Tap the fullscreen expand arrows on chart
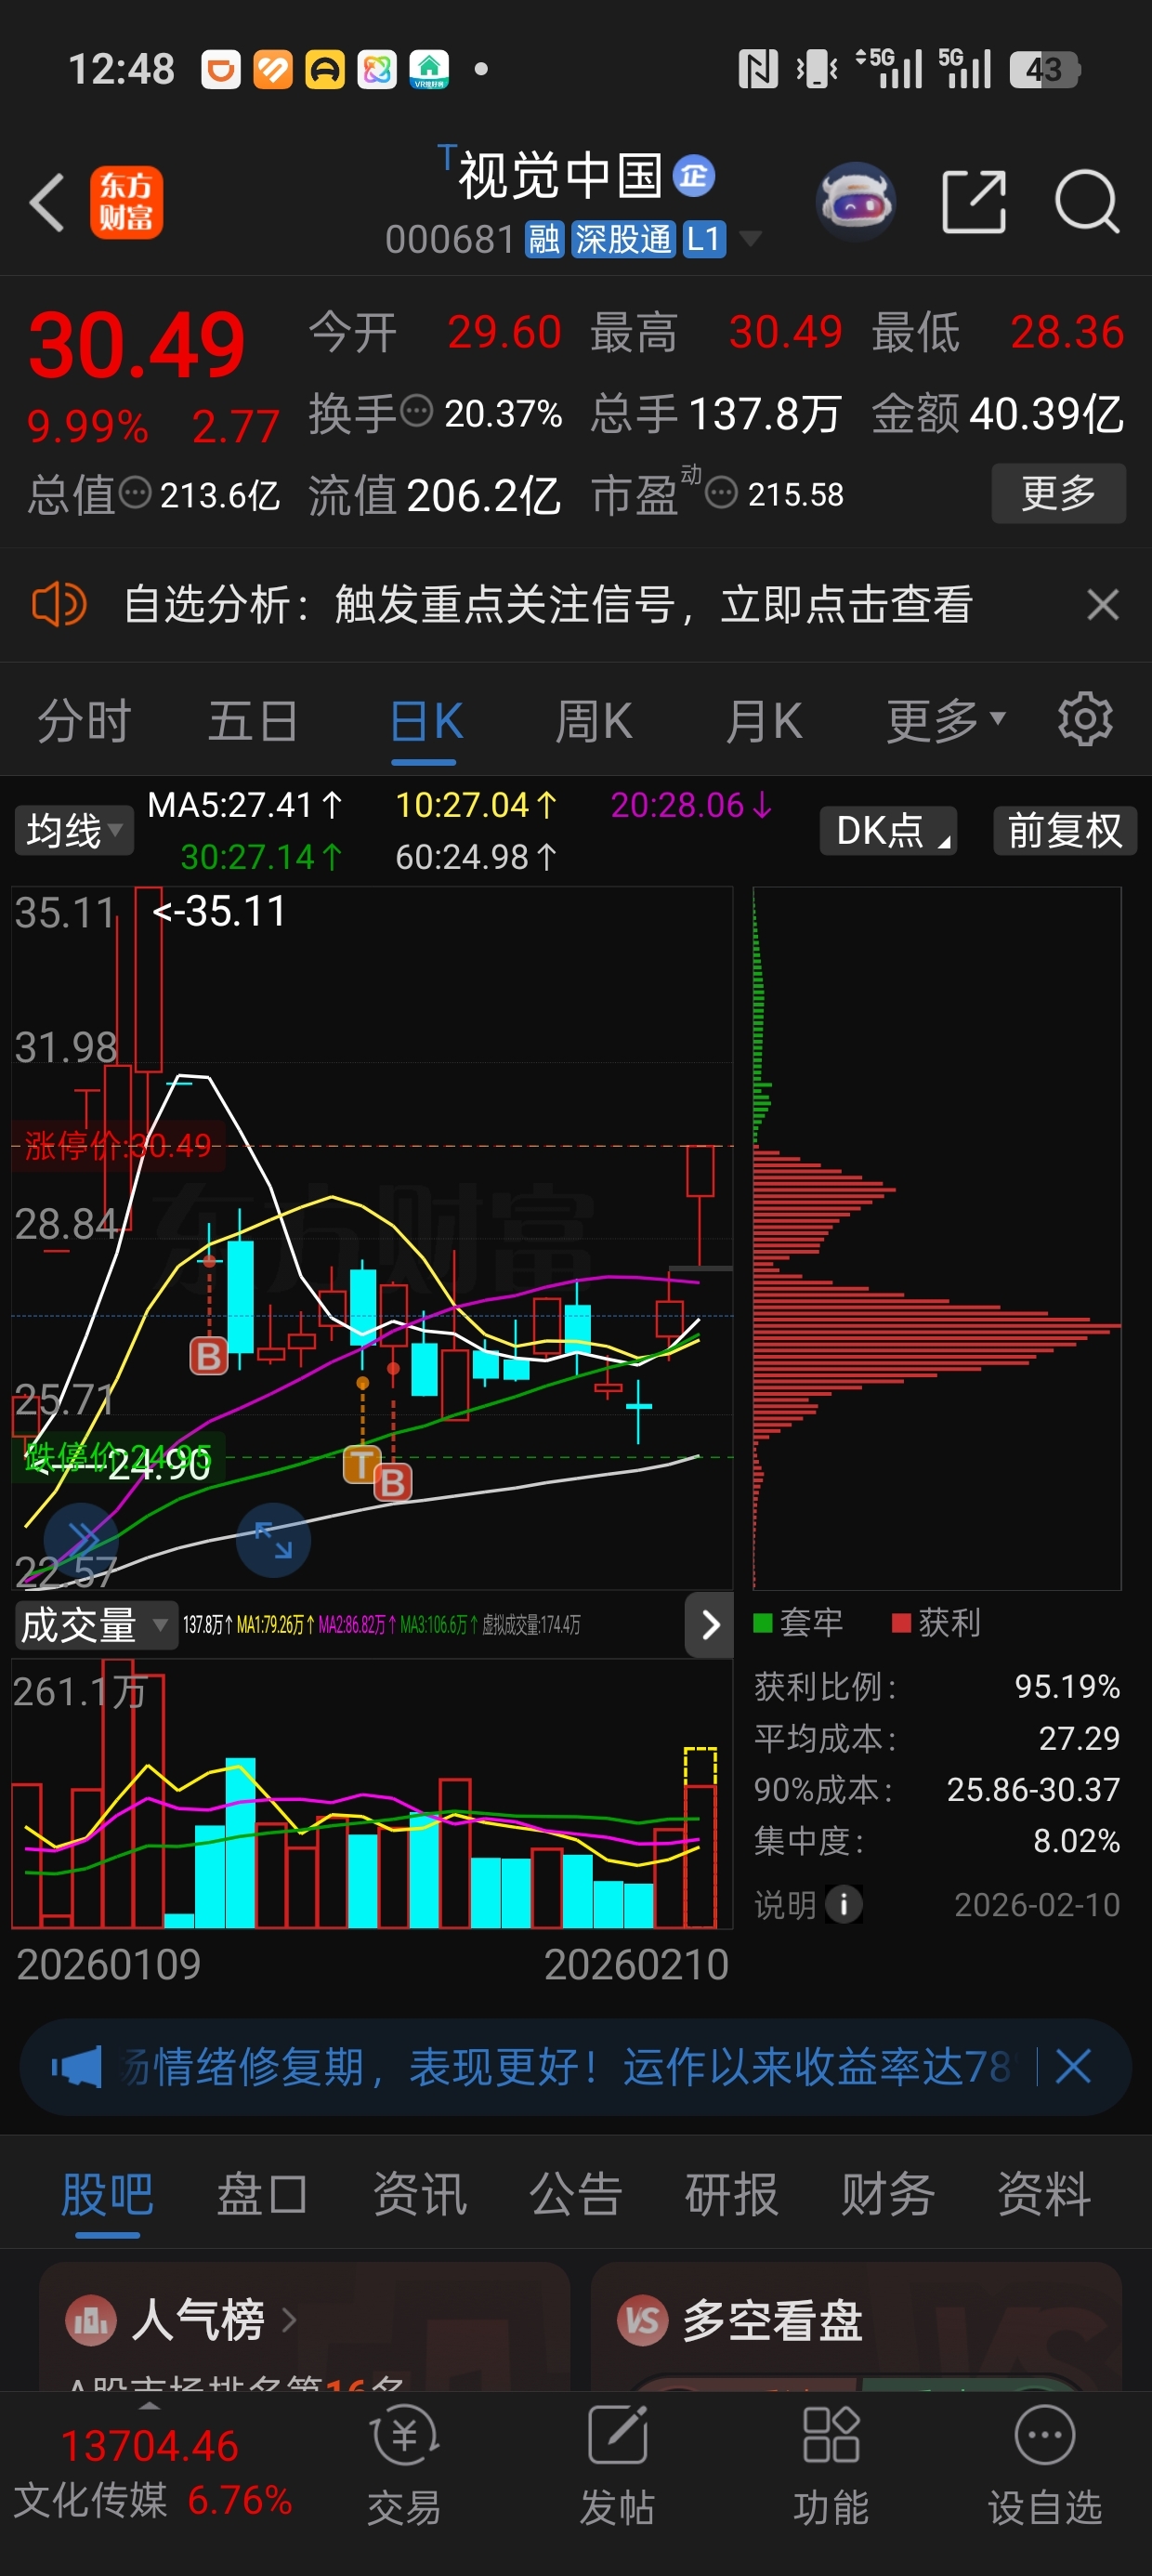1152x2576 pixels. tap(273, 1540)
